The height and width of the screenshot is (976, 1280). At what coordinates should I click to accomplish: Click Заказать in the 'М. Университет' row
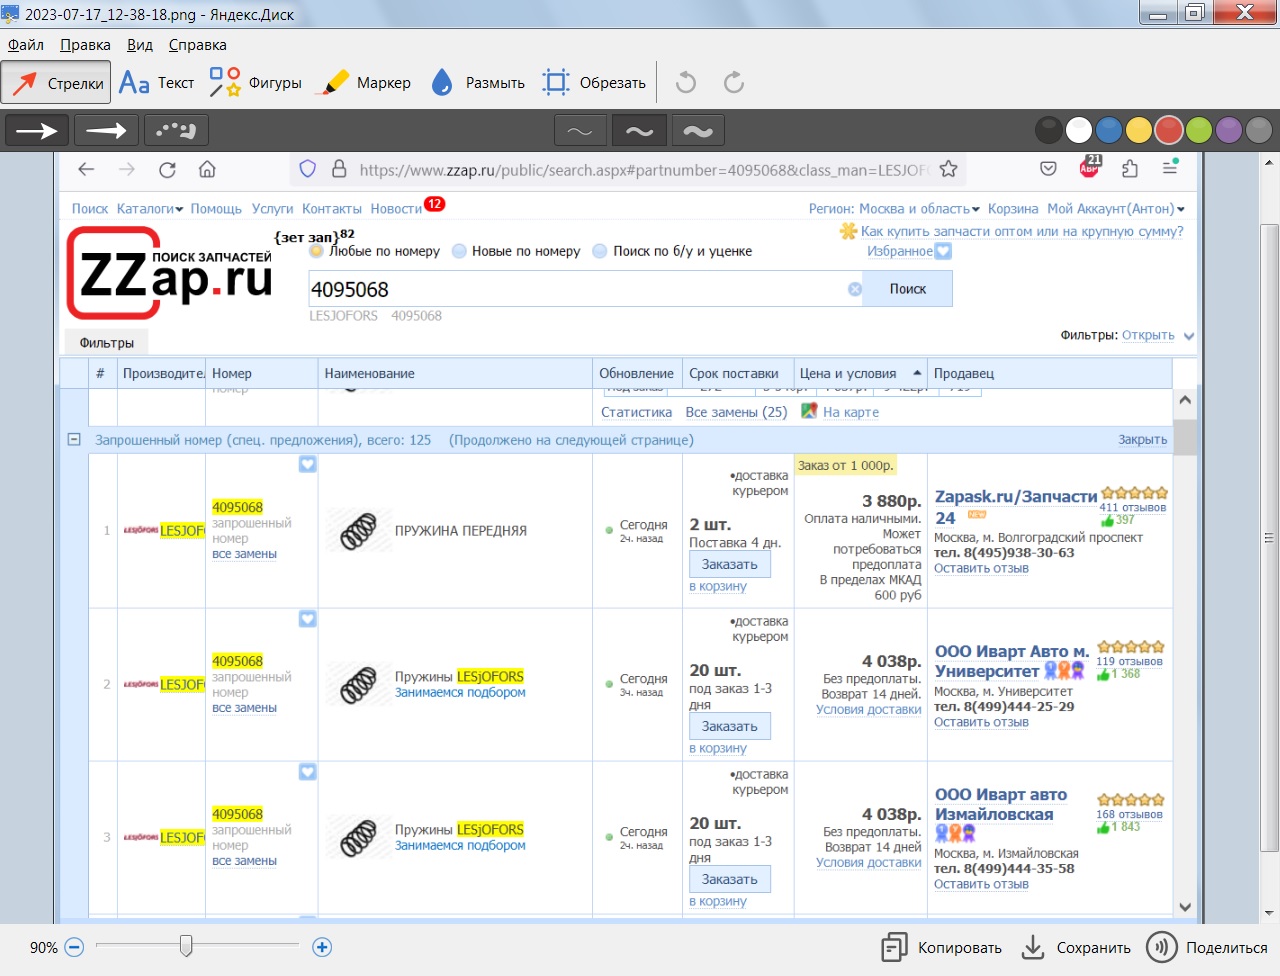730,727
